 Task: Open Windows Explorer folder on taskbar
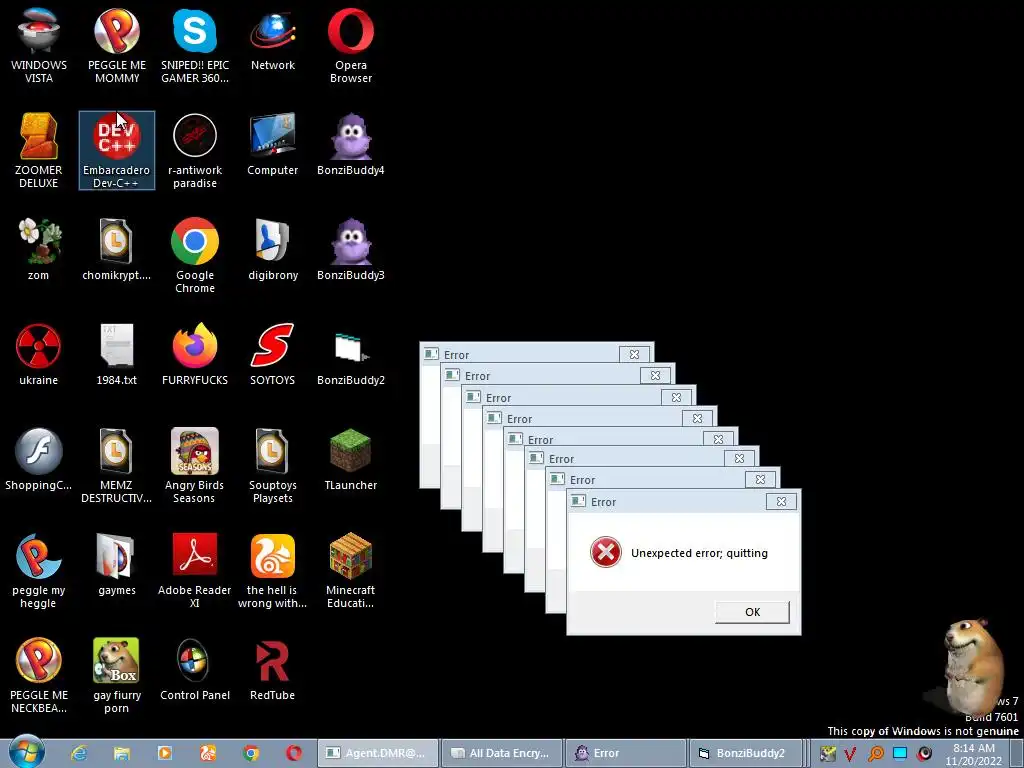coord(122,753)
